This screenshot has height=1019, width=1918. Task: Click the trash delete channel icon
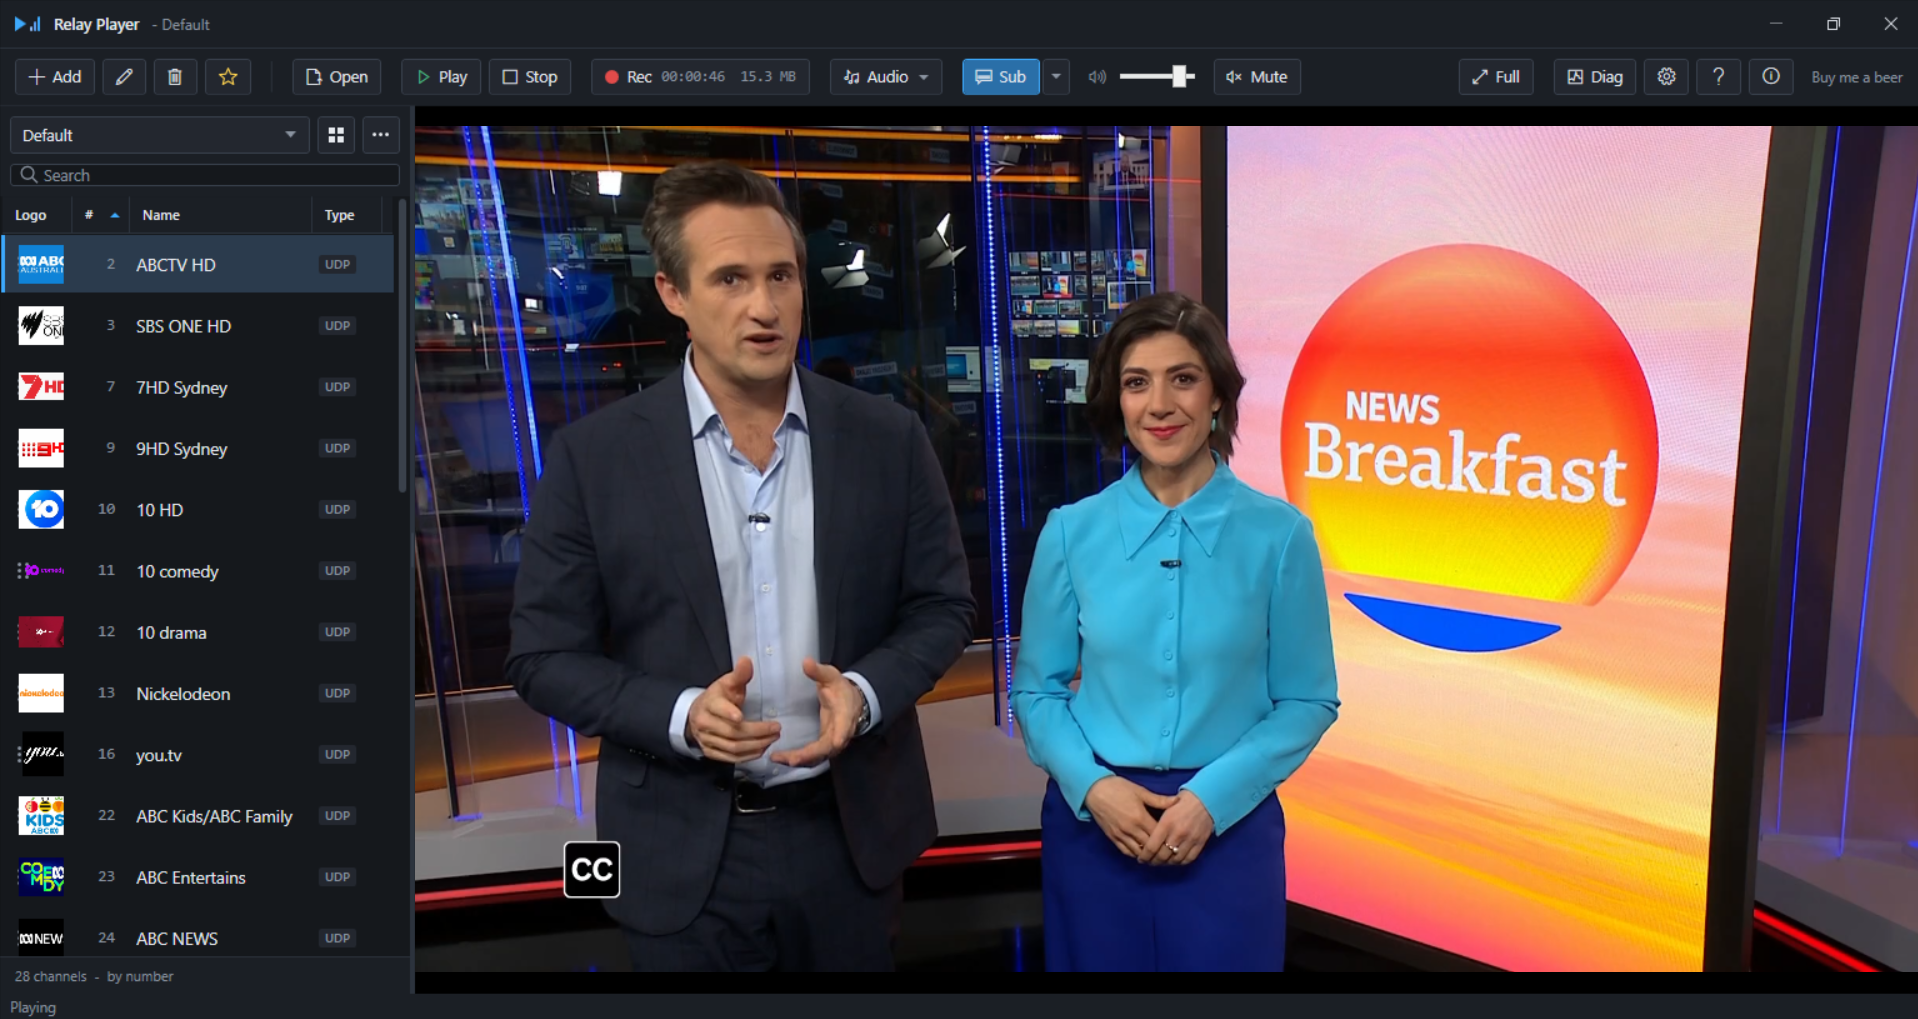[175, 77]
